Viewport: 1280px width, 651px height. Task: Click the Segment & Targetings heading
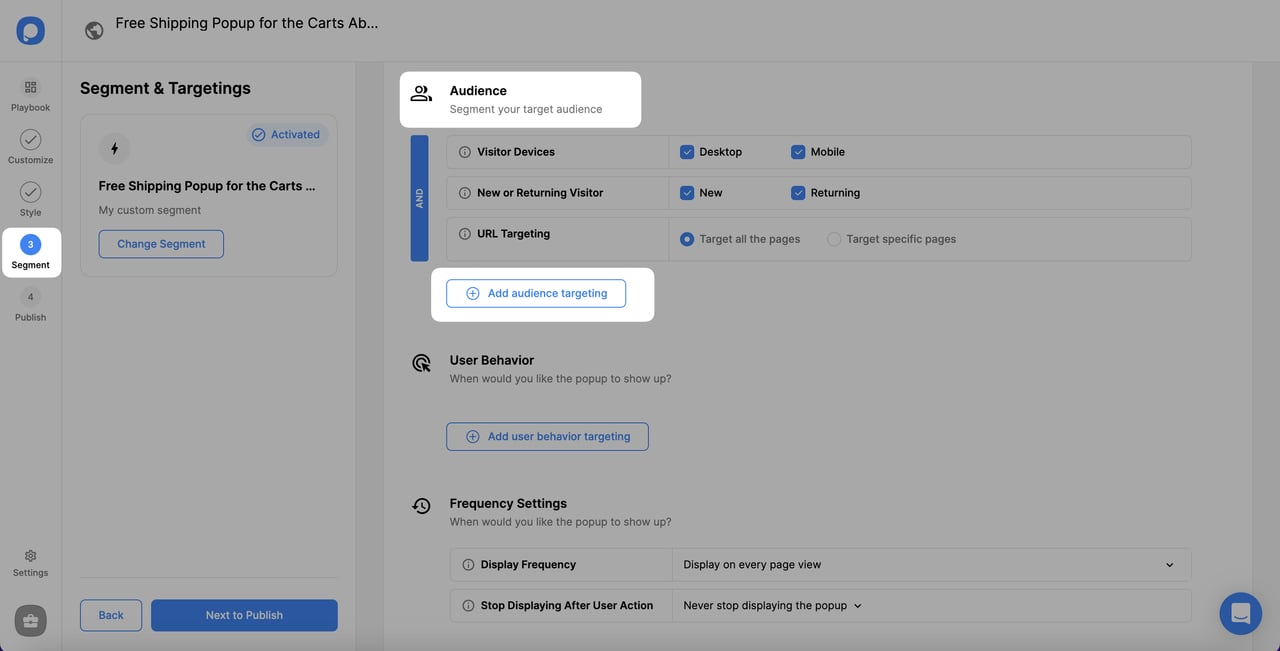point(165,88)
